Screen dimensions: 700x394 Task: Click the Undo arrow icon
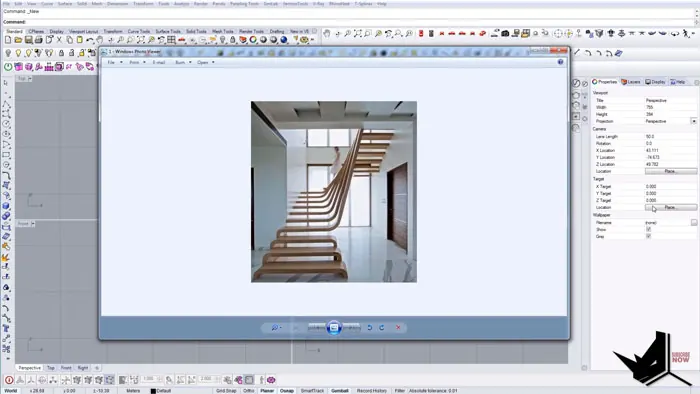pos(90,40)
